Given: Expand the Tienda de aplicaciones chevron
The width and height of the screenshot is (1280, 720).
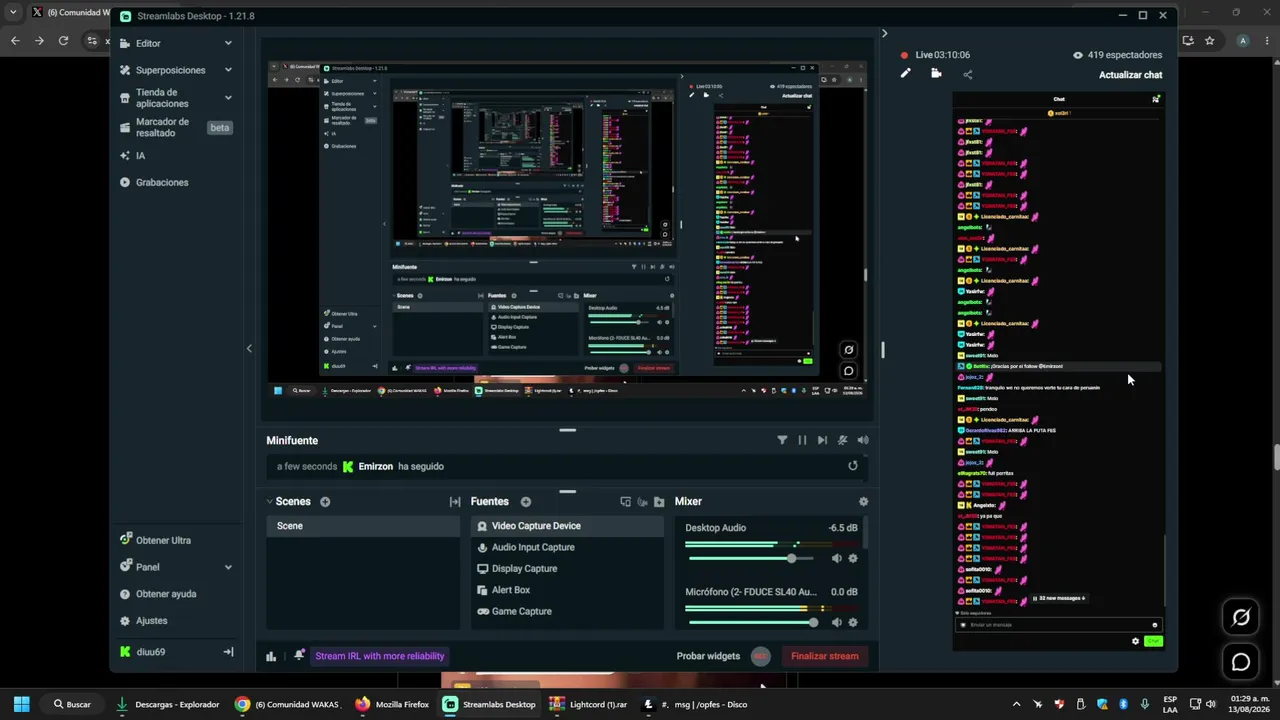Looking at the screenshot, I should point(228,98).
